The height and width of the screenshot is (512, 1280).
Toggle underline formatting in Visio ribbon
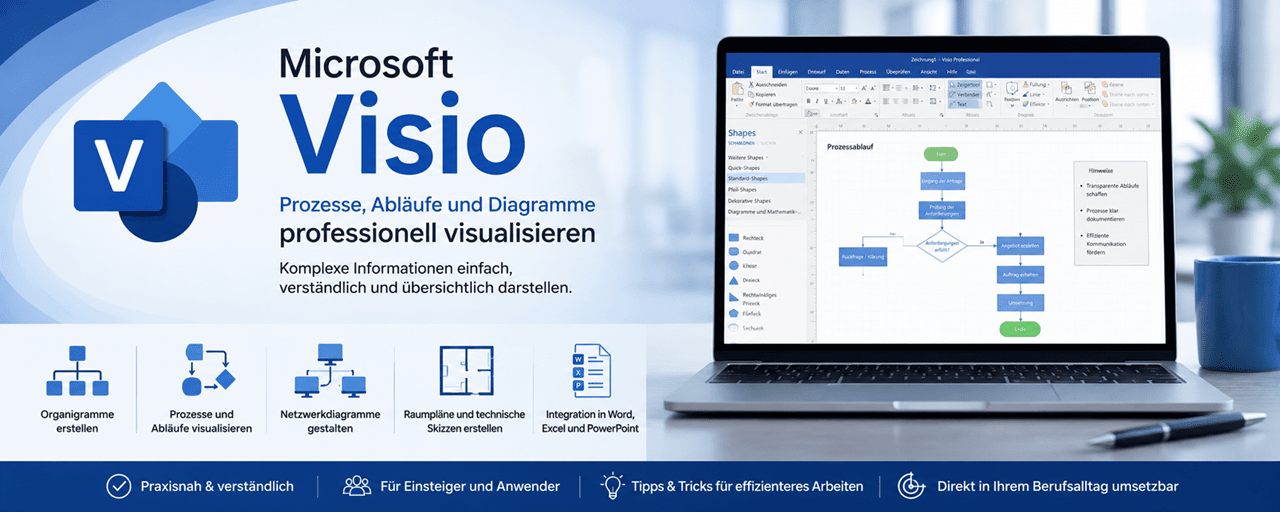coord(825,101)
